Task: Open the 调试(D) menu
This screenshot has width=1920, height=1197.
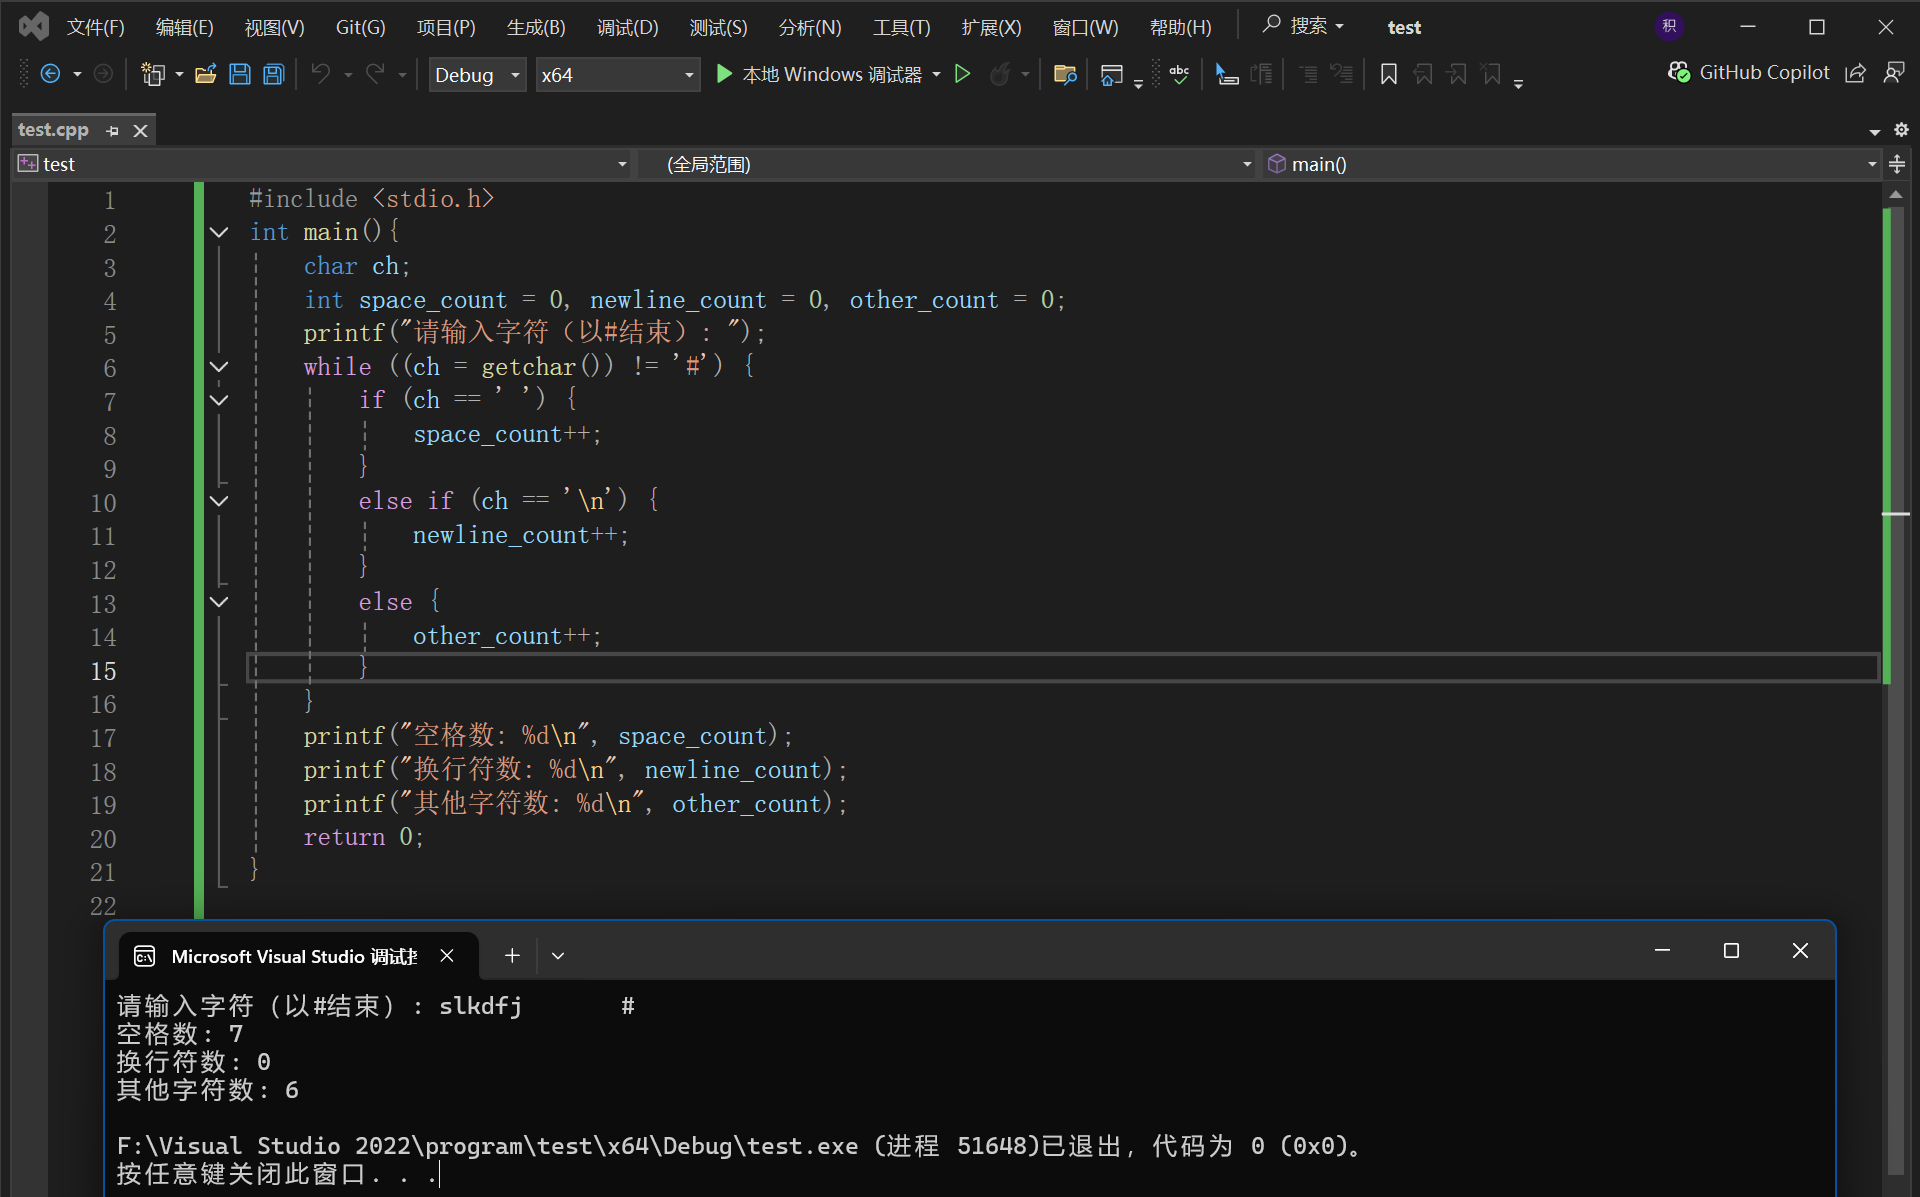Action: coord(627,27)
